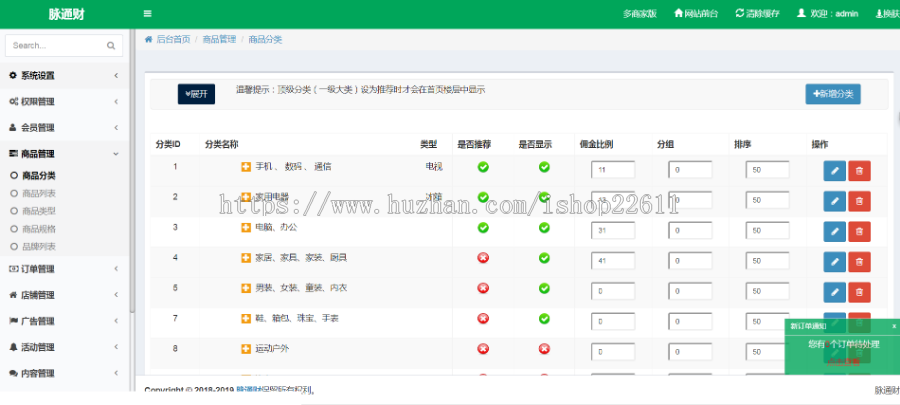Toggle 是否推荐 red cross for 家居、家具、家装、厨具
The width and height of the screenshot is (900, 405).
483,258
